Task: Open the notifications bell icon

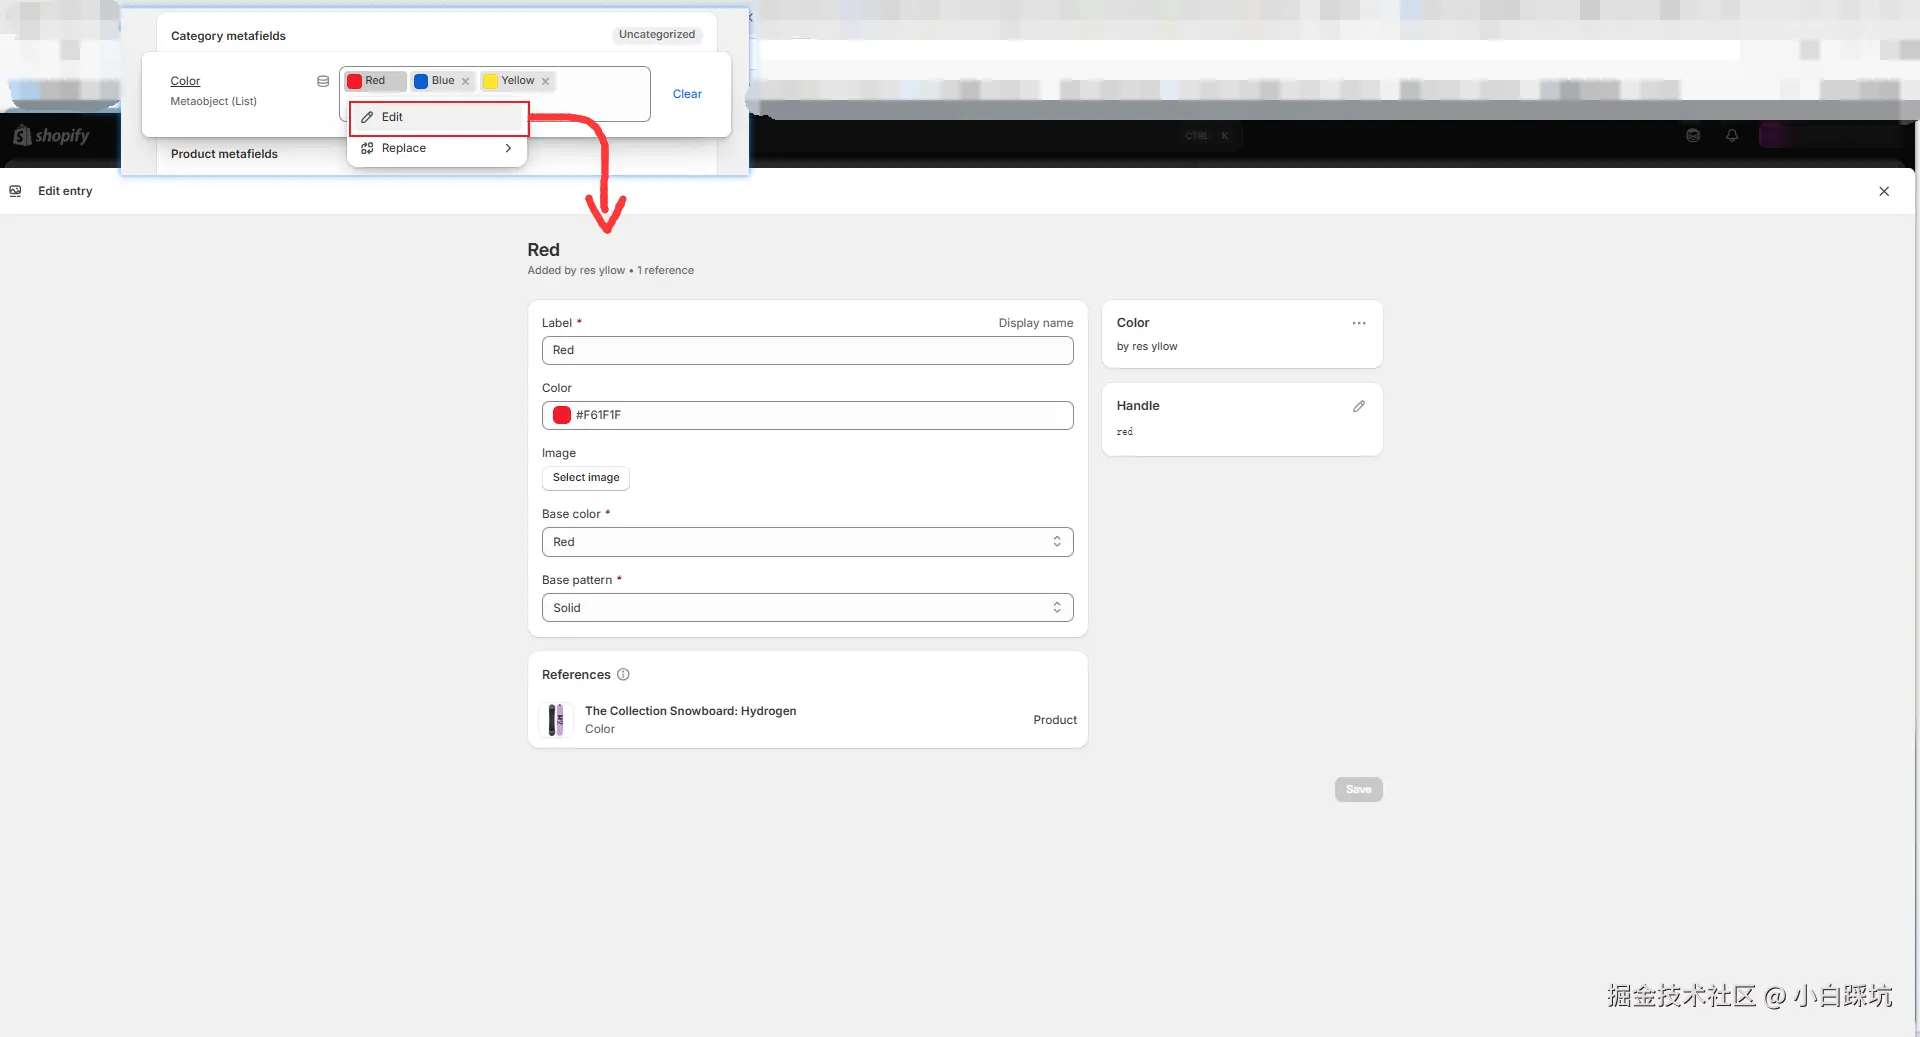Action: pos(1732,135)
